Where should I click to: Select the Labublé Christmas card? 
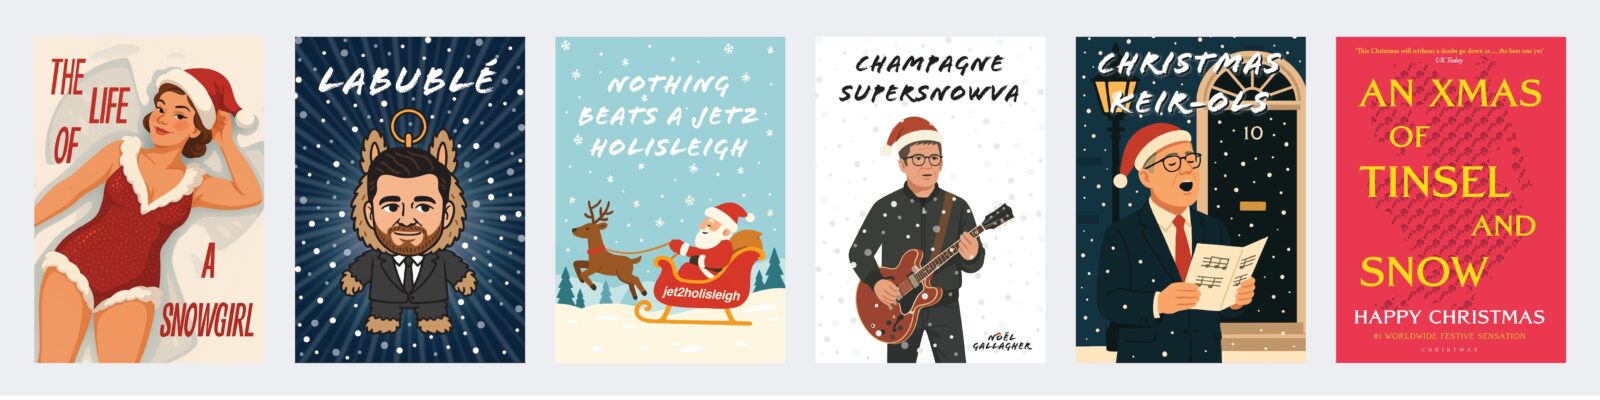[410, 200]
